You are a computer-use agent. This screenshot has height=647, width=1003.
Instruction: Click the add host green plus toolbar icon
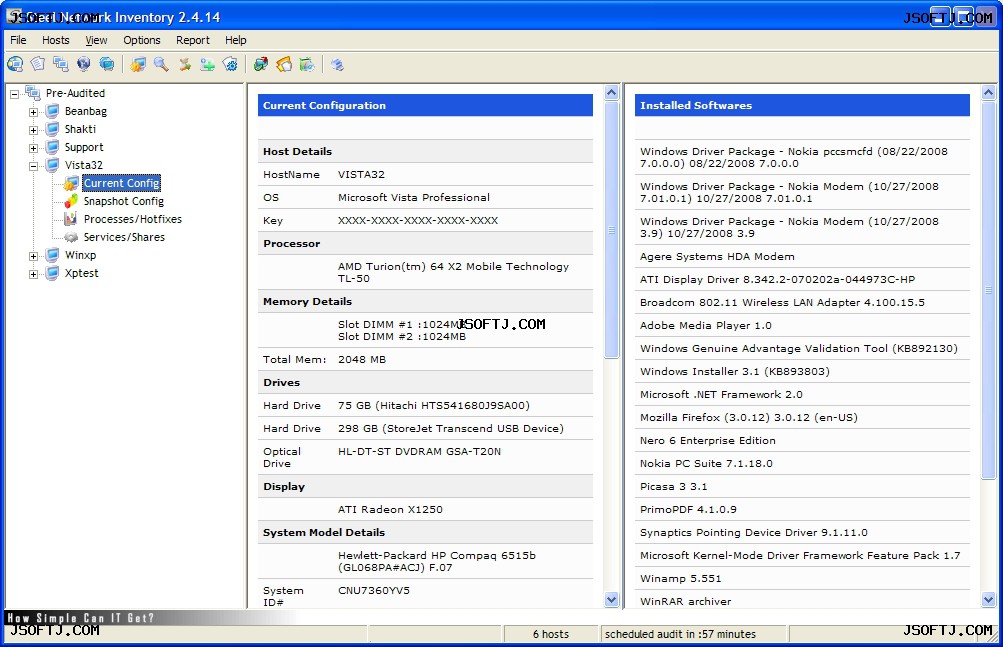pyautogui.click(x=207, y=64)
